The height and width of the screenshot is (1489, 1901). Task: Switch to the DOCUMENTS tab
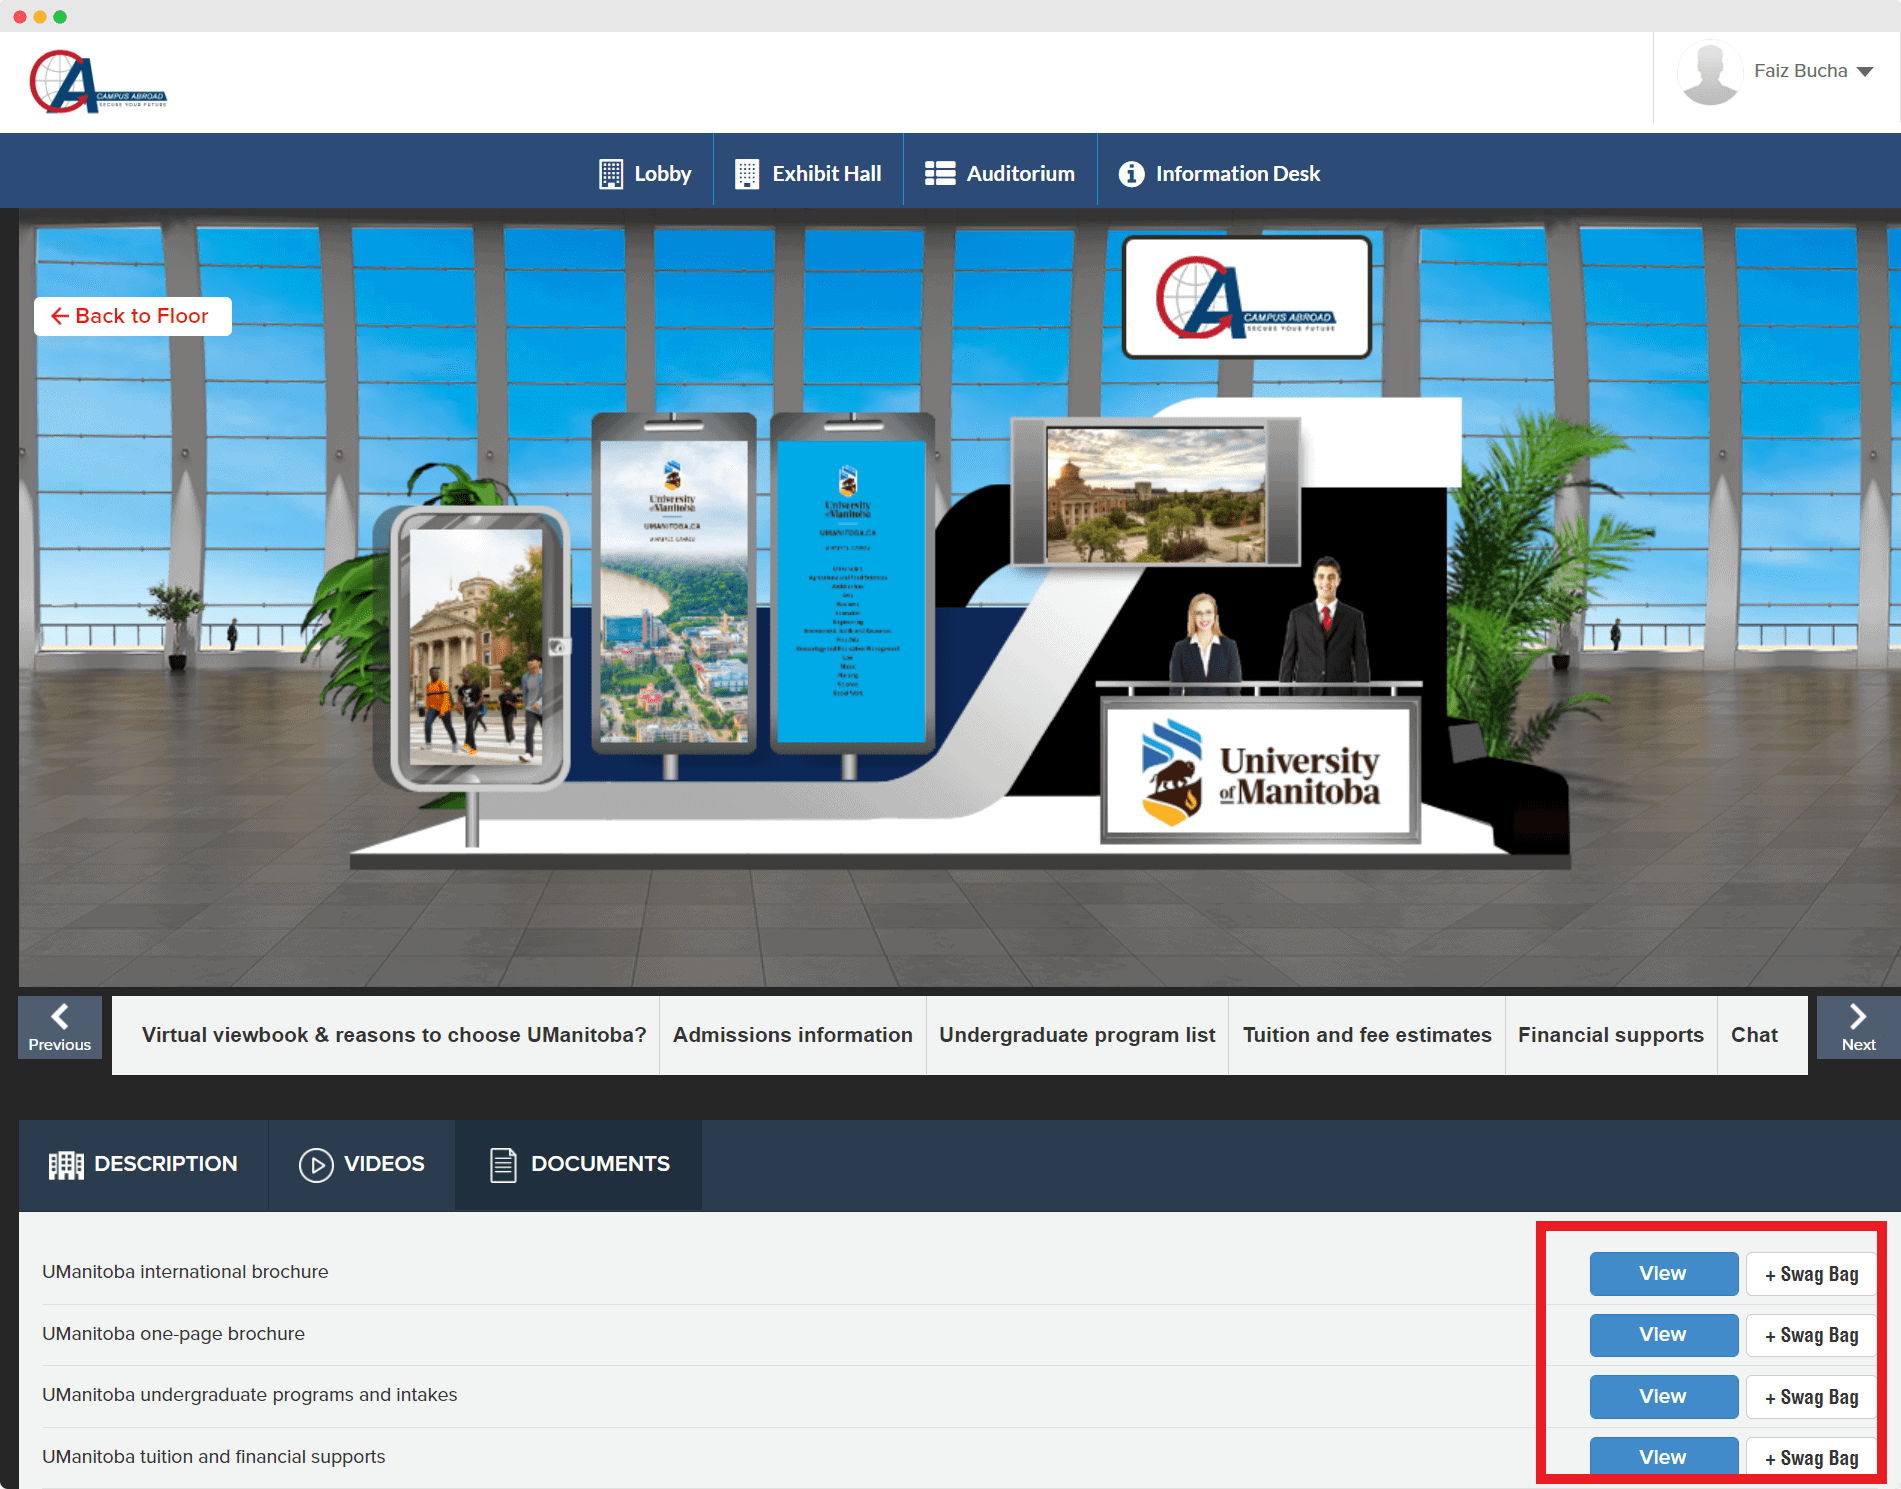click(579, 1165)
